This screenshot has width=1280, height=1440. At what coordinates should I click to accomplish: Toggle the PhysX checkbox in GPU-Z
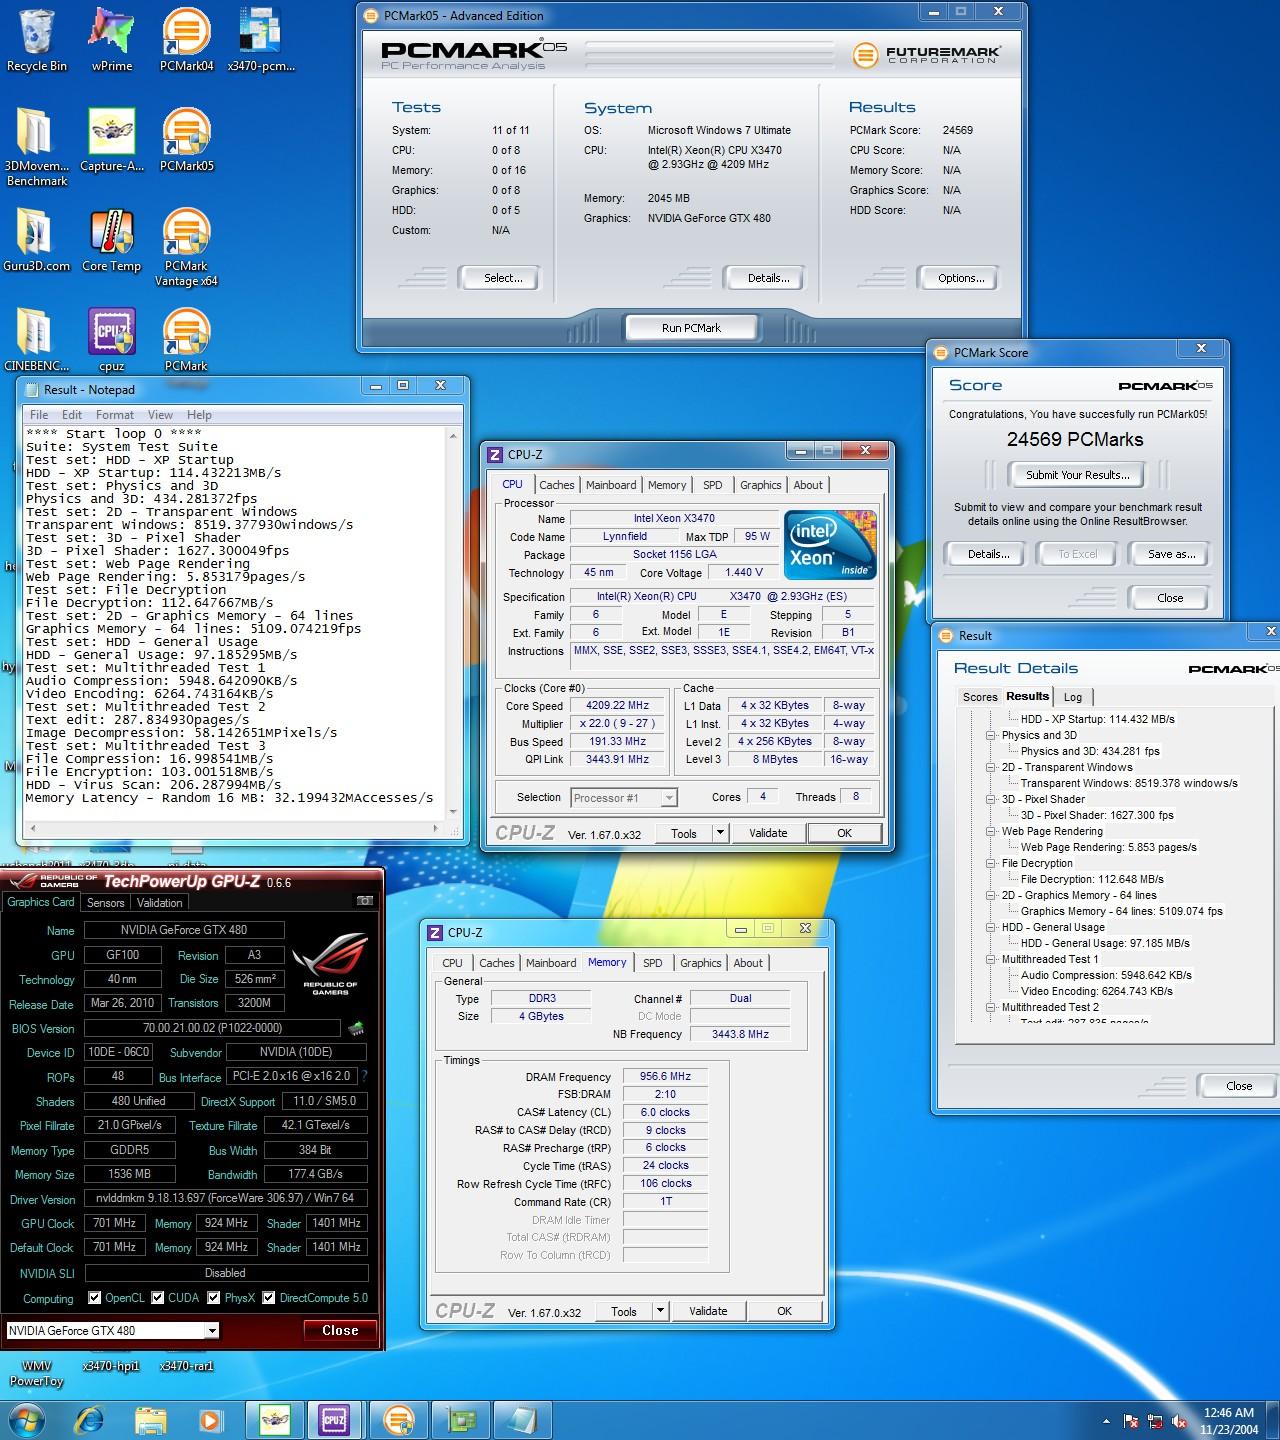(x=214, y=1298)
